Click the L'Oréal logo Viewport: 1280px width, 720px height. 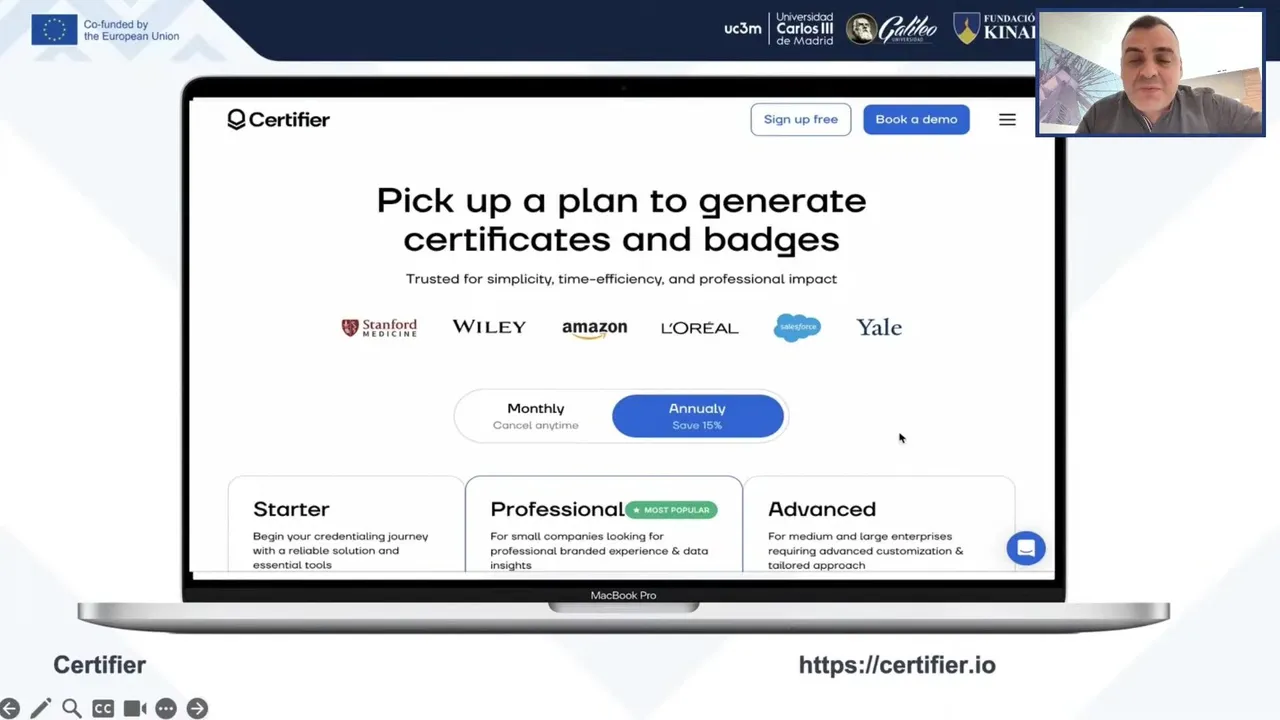point(699,328)
